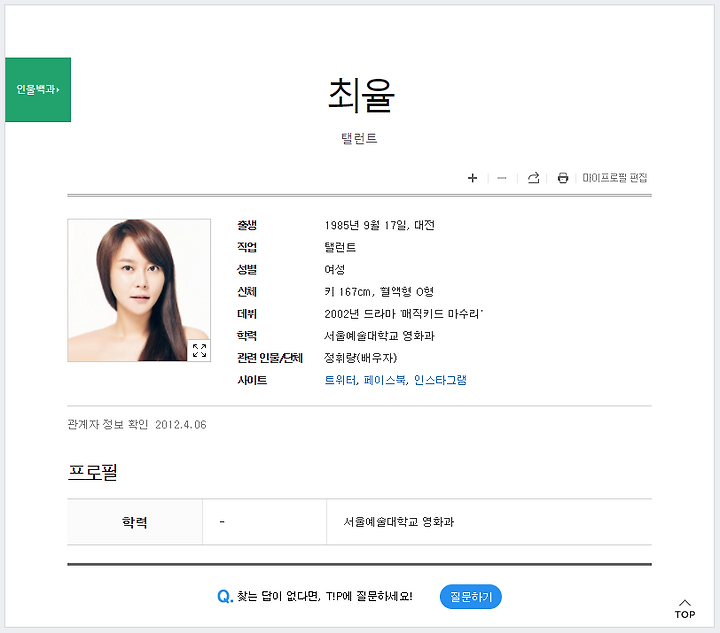Click the 탤런트 subtitle under the name

tap(359, 138)
